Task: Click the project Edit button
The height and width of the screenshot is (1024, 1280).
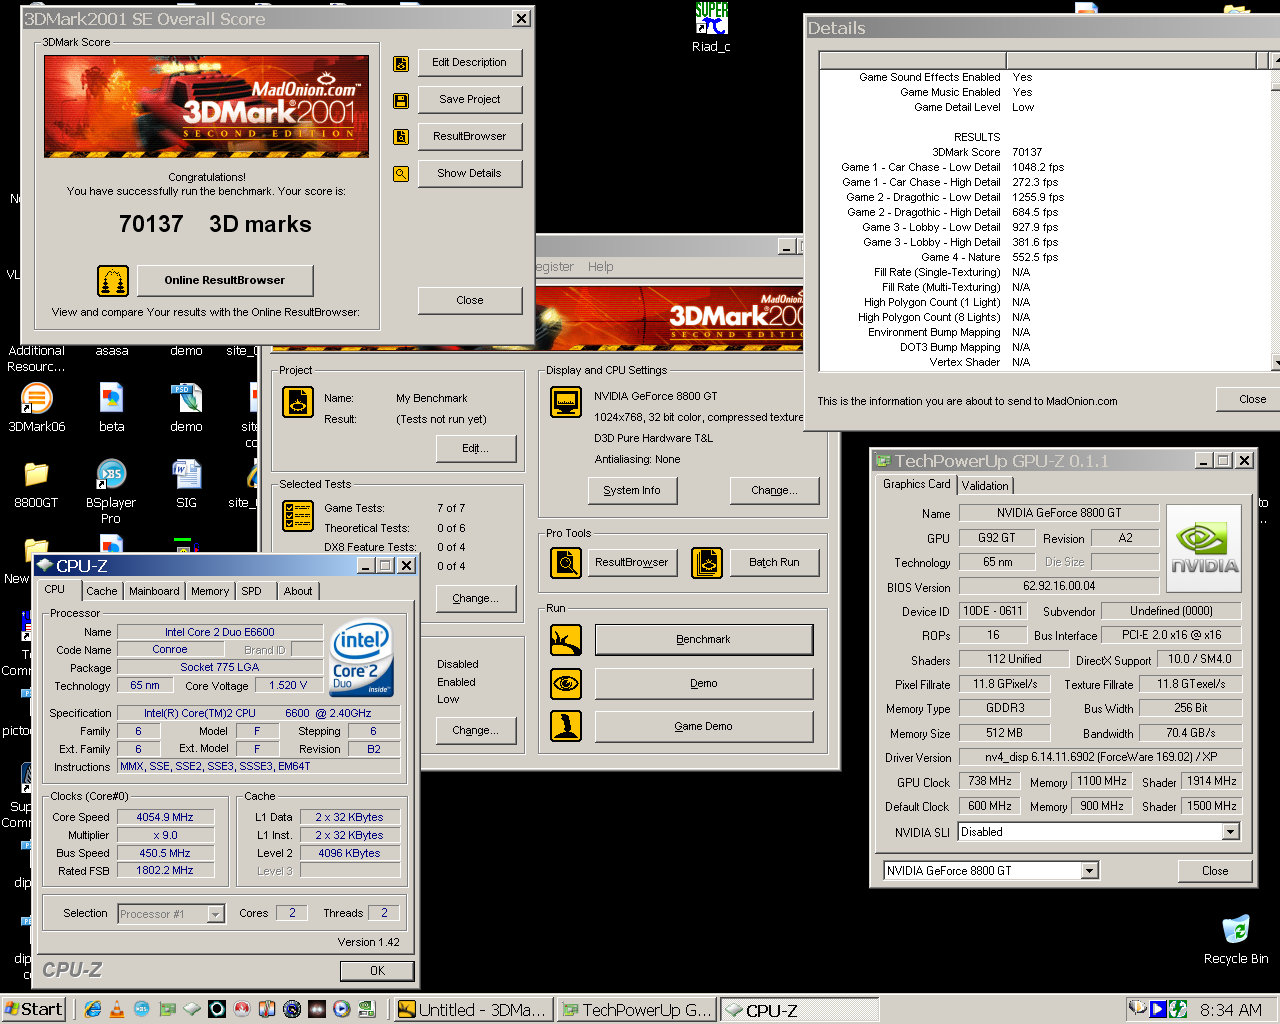Action: click(x=476, y=449)
